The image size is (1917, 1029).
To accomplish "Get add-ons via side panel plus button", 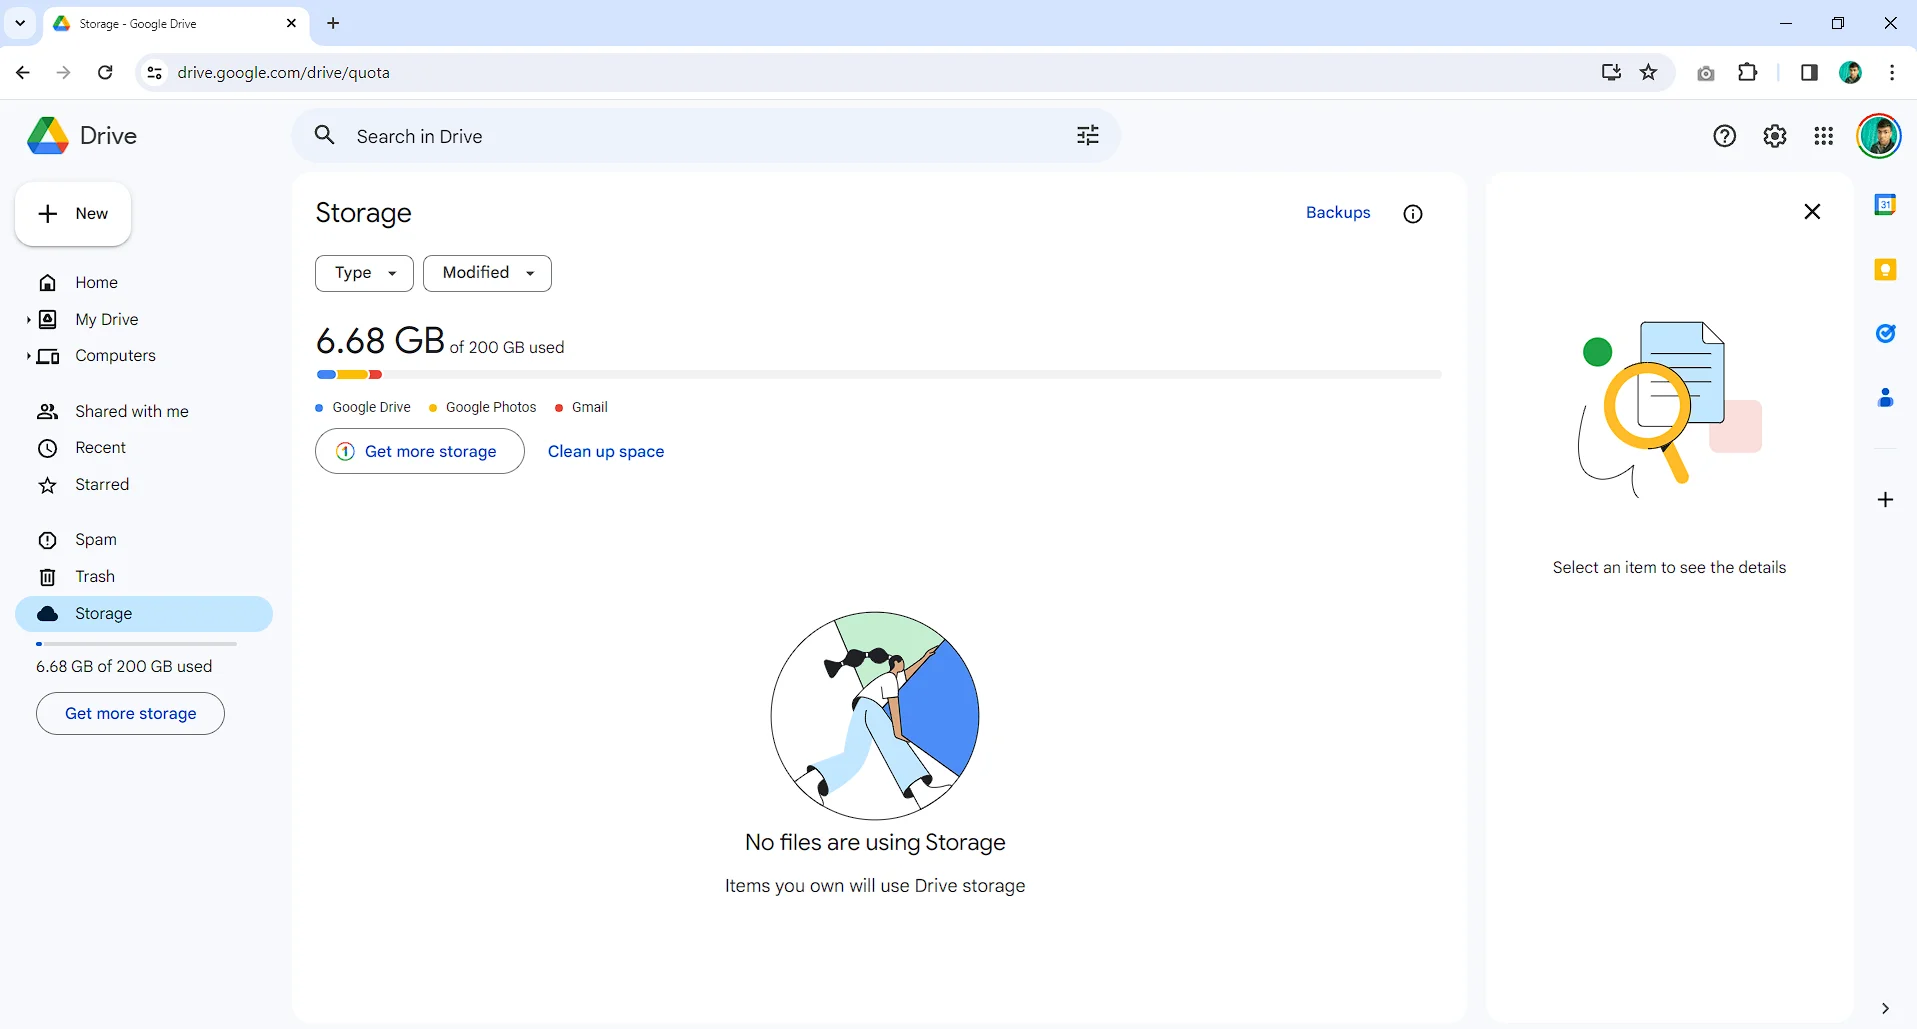I will click(x=1887, y=499).
